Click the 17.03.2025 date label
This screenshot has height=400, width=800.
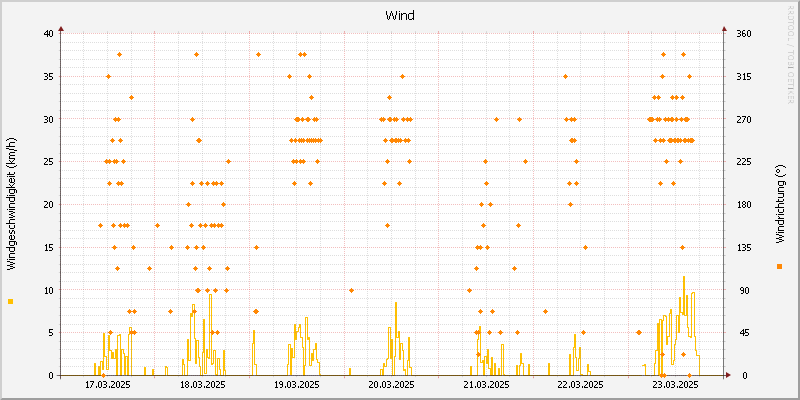click(x=108, y=385)
